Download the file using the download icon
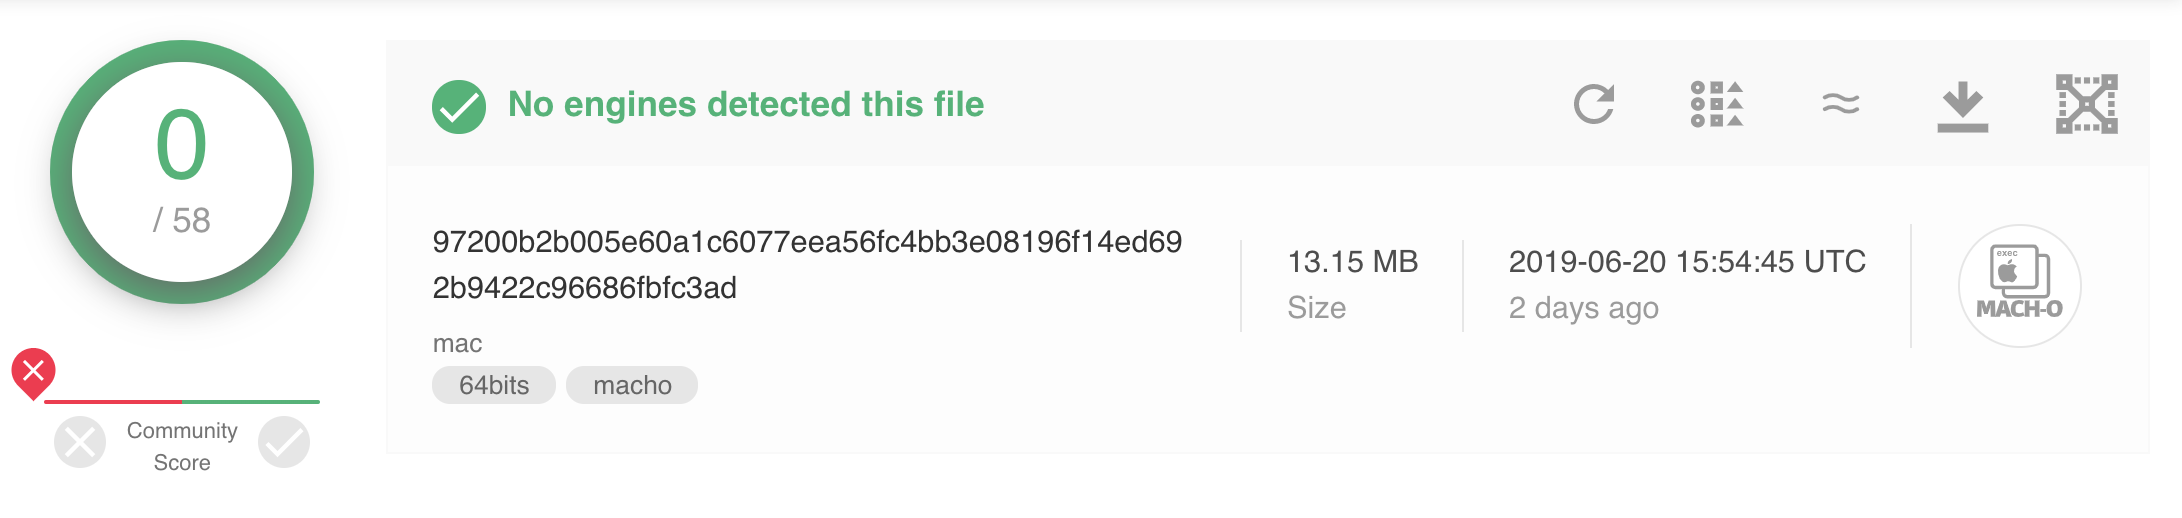 click(1962, 106)
